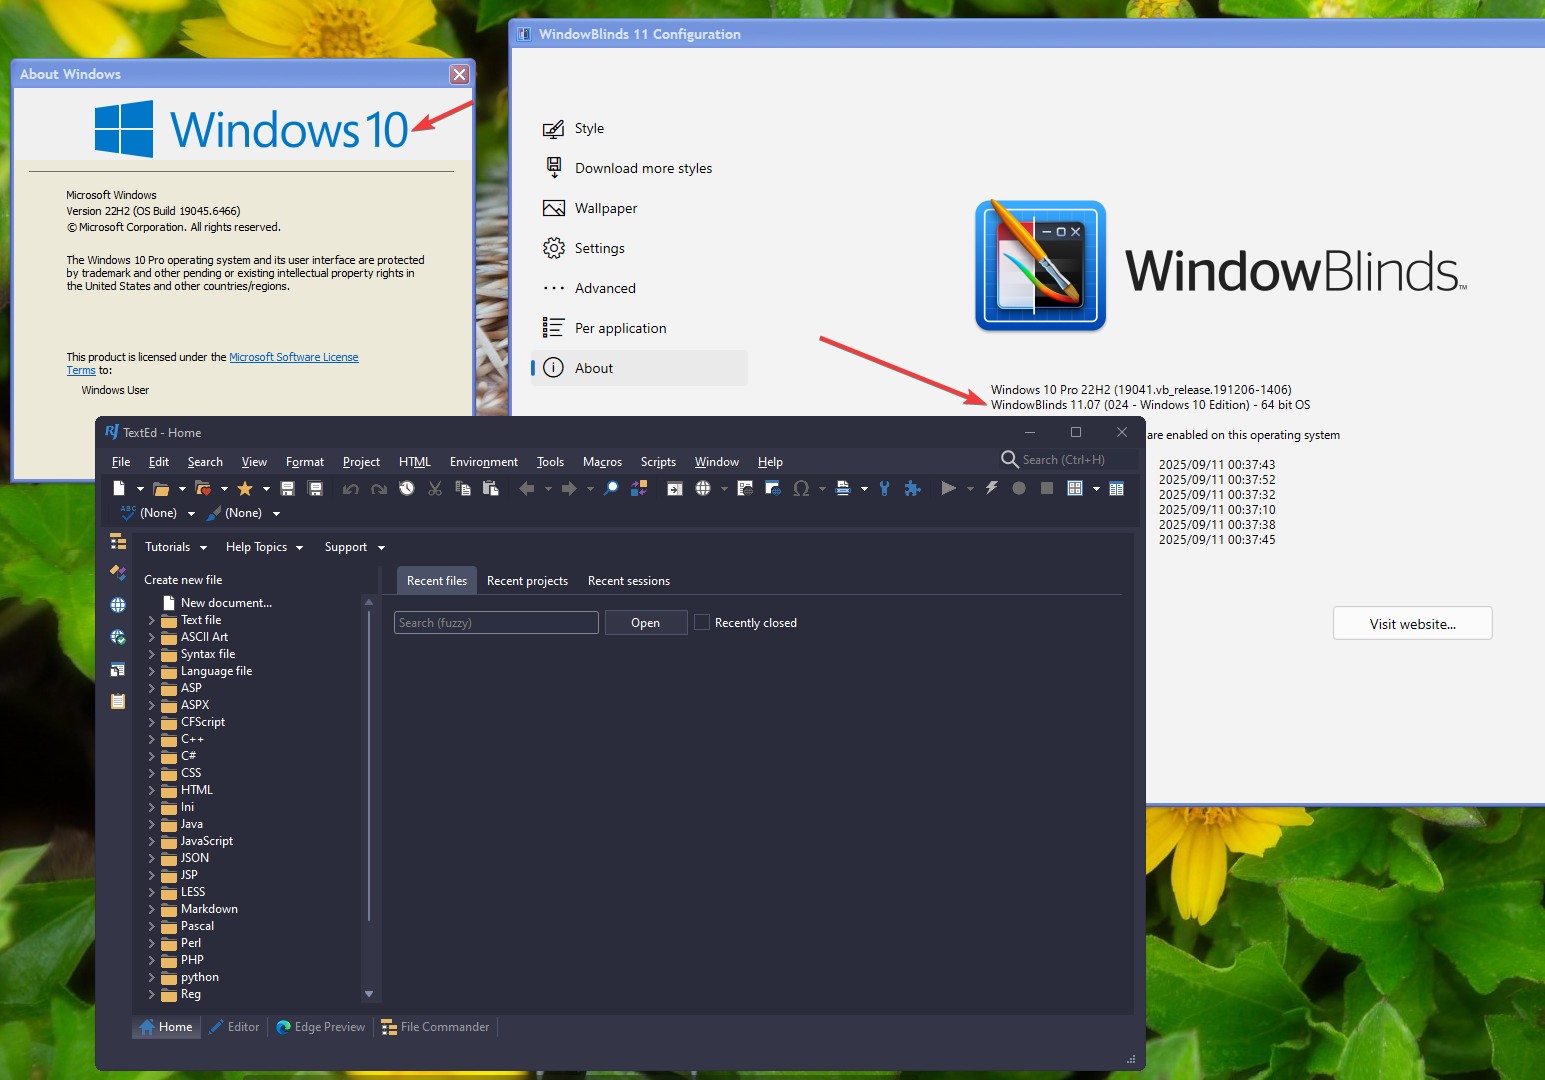This screenshot has height=1080, width=1545.
Task: Click the yellow star favorites icon
Action: tap(244, 488)
